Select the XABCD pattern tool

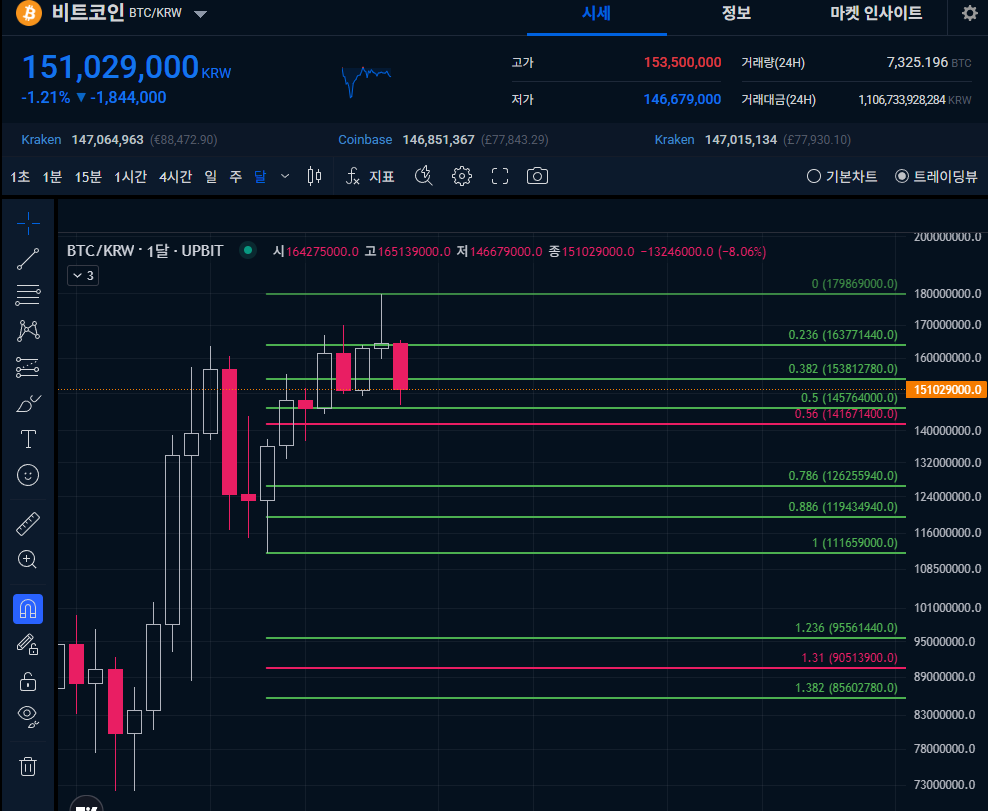coord(28,330)
